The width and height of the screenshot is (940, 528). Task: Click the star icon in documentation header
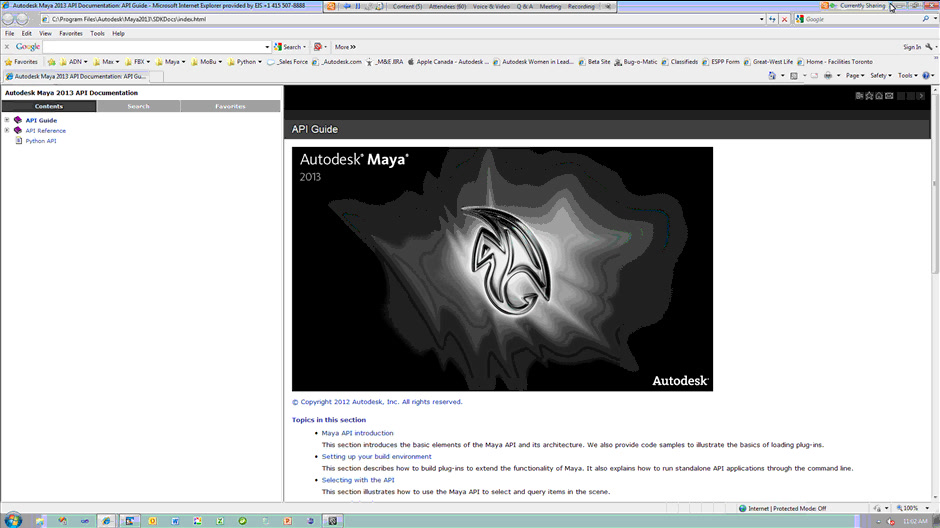pos(869,96)
